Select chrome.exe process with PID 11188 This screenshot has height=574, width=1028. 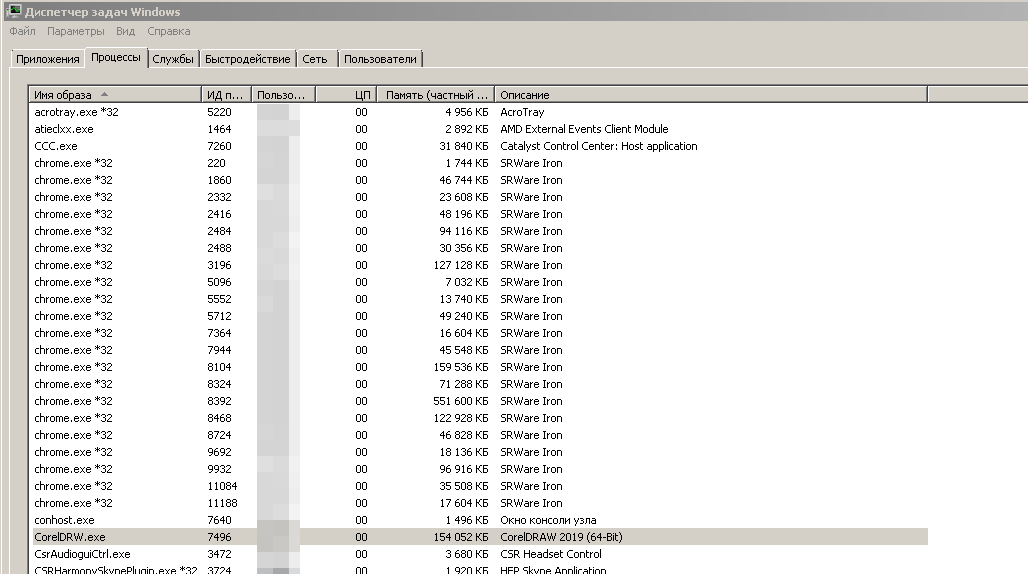[480, 504]
